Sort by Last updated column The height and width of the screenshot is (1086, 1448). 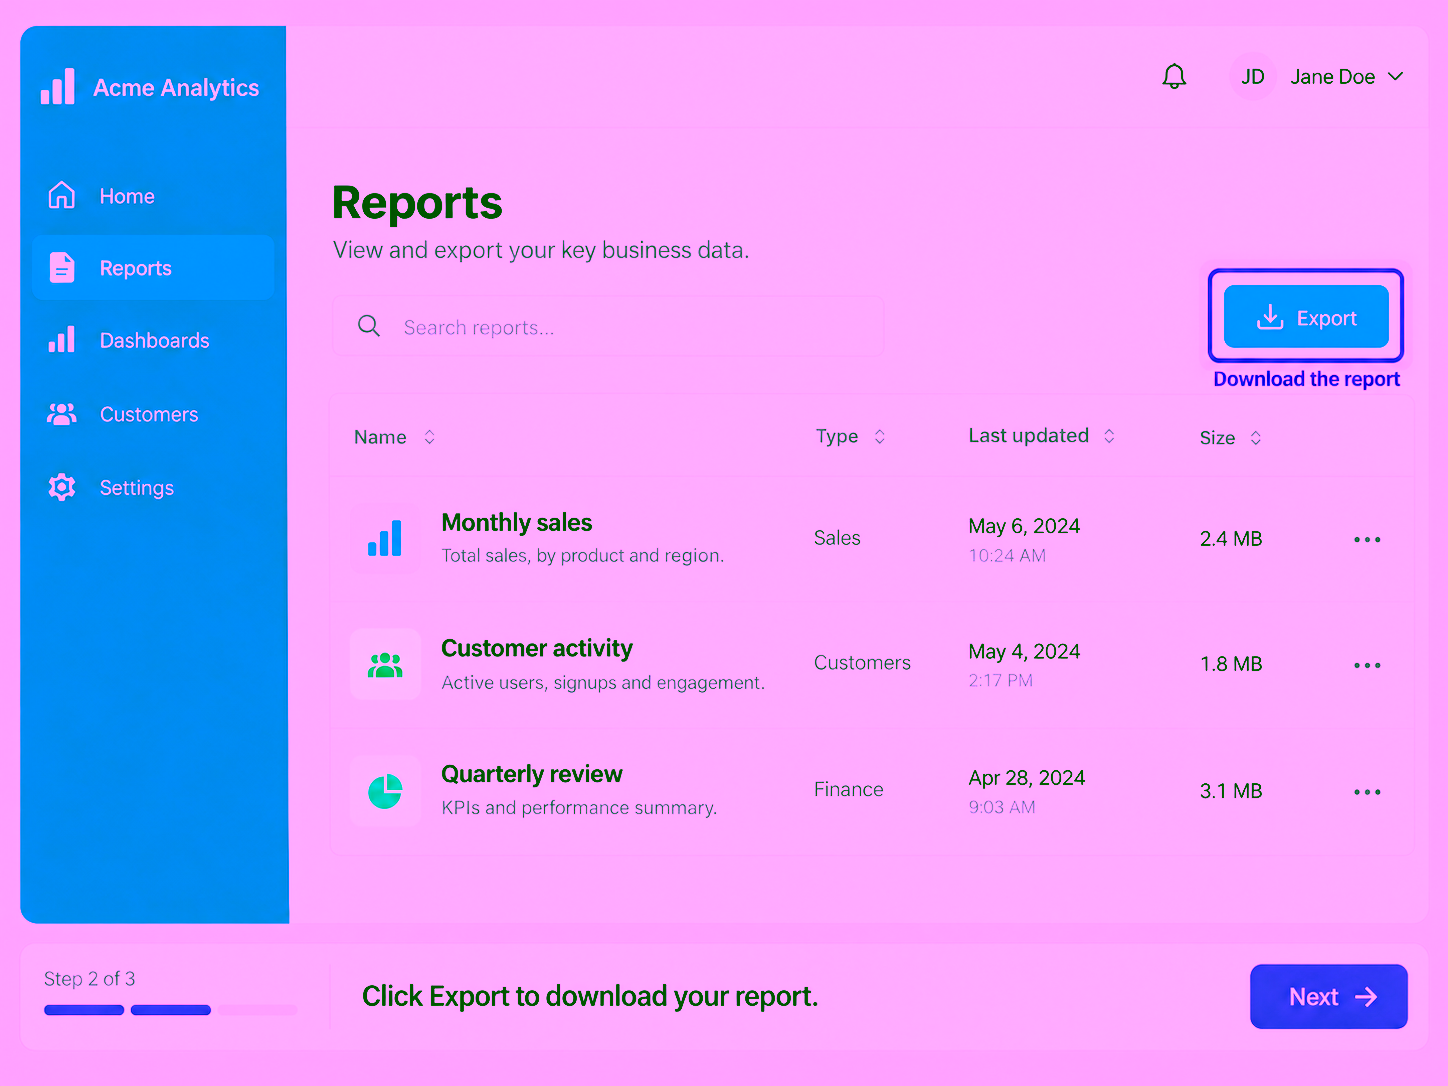coord(1042,436)
